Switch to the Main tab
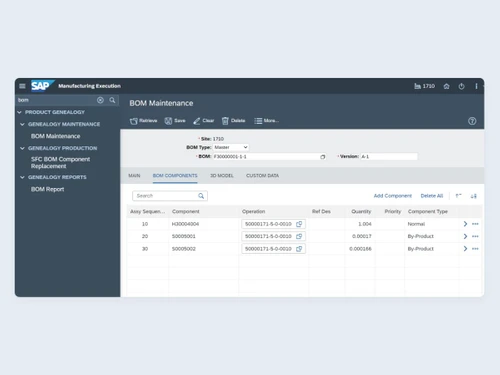500x375 pixels. click(134, 176)
